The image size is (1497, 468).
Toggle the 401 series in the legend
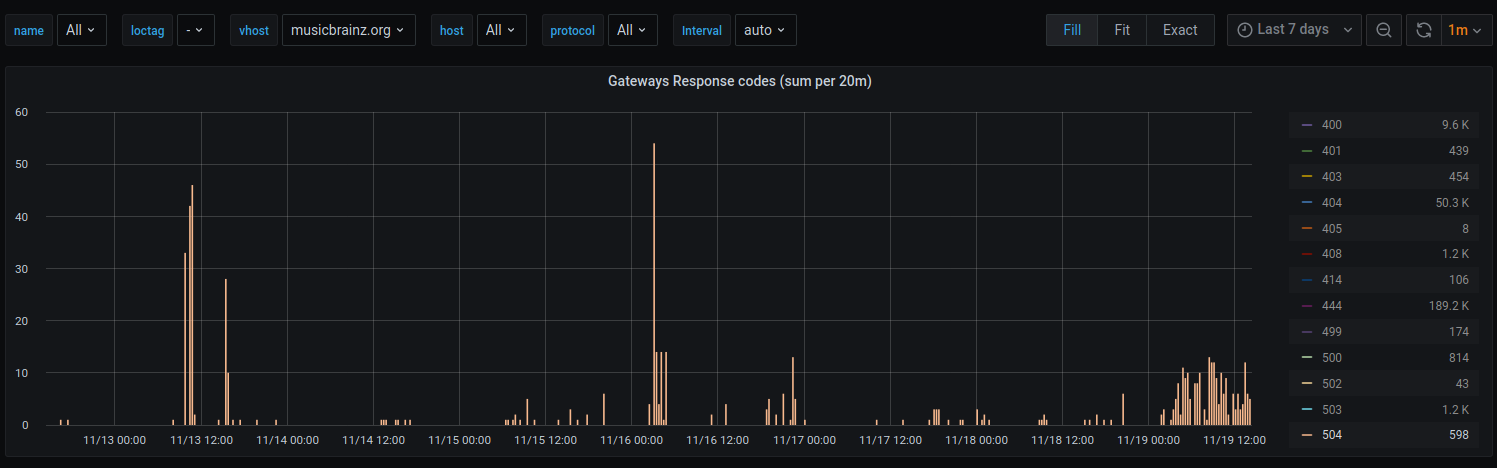[1332, 151]
